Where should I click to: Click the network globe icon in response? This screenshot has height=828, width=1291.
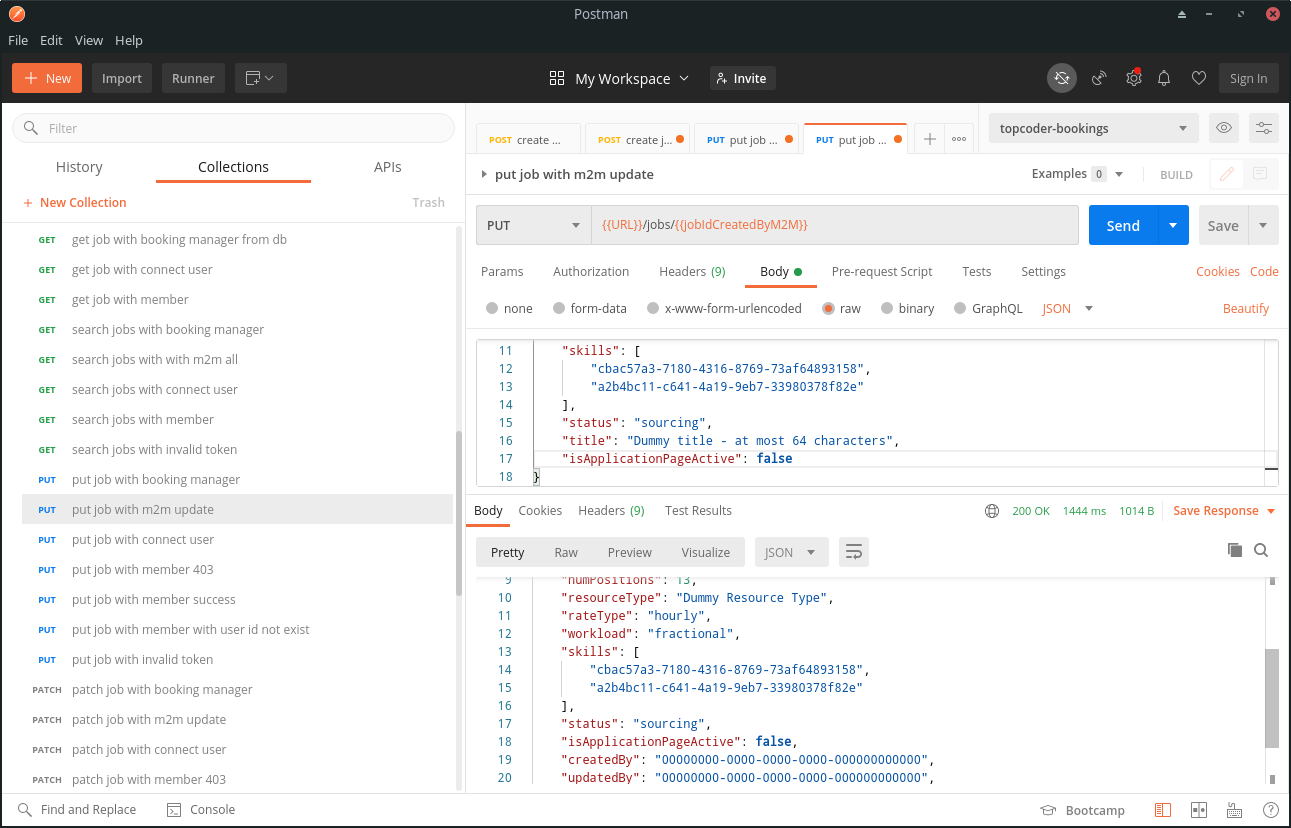coord(992,511)
